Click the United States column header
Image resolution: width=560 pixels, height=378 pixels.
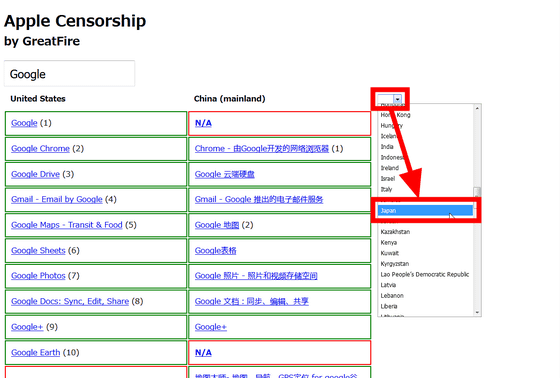point(38,99)
